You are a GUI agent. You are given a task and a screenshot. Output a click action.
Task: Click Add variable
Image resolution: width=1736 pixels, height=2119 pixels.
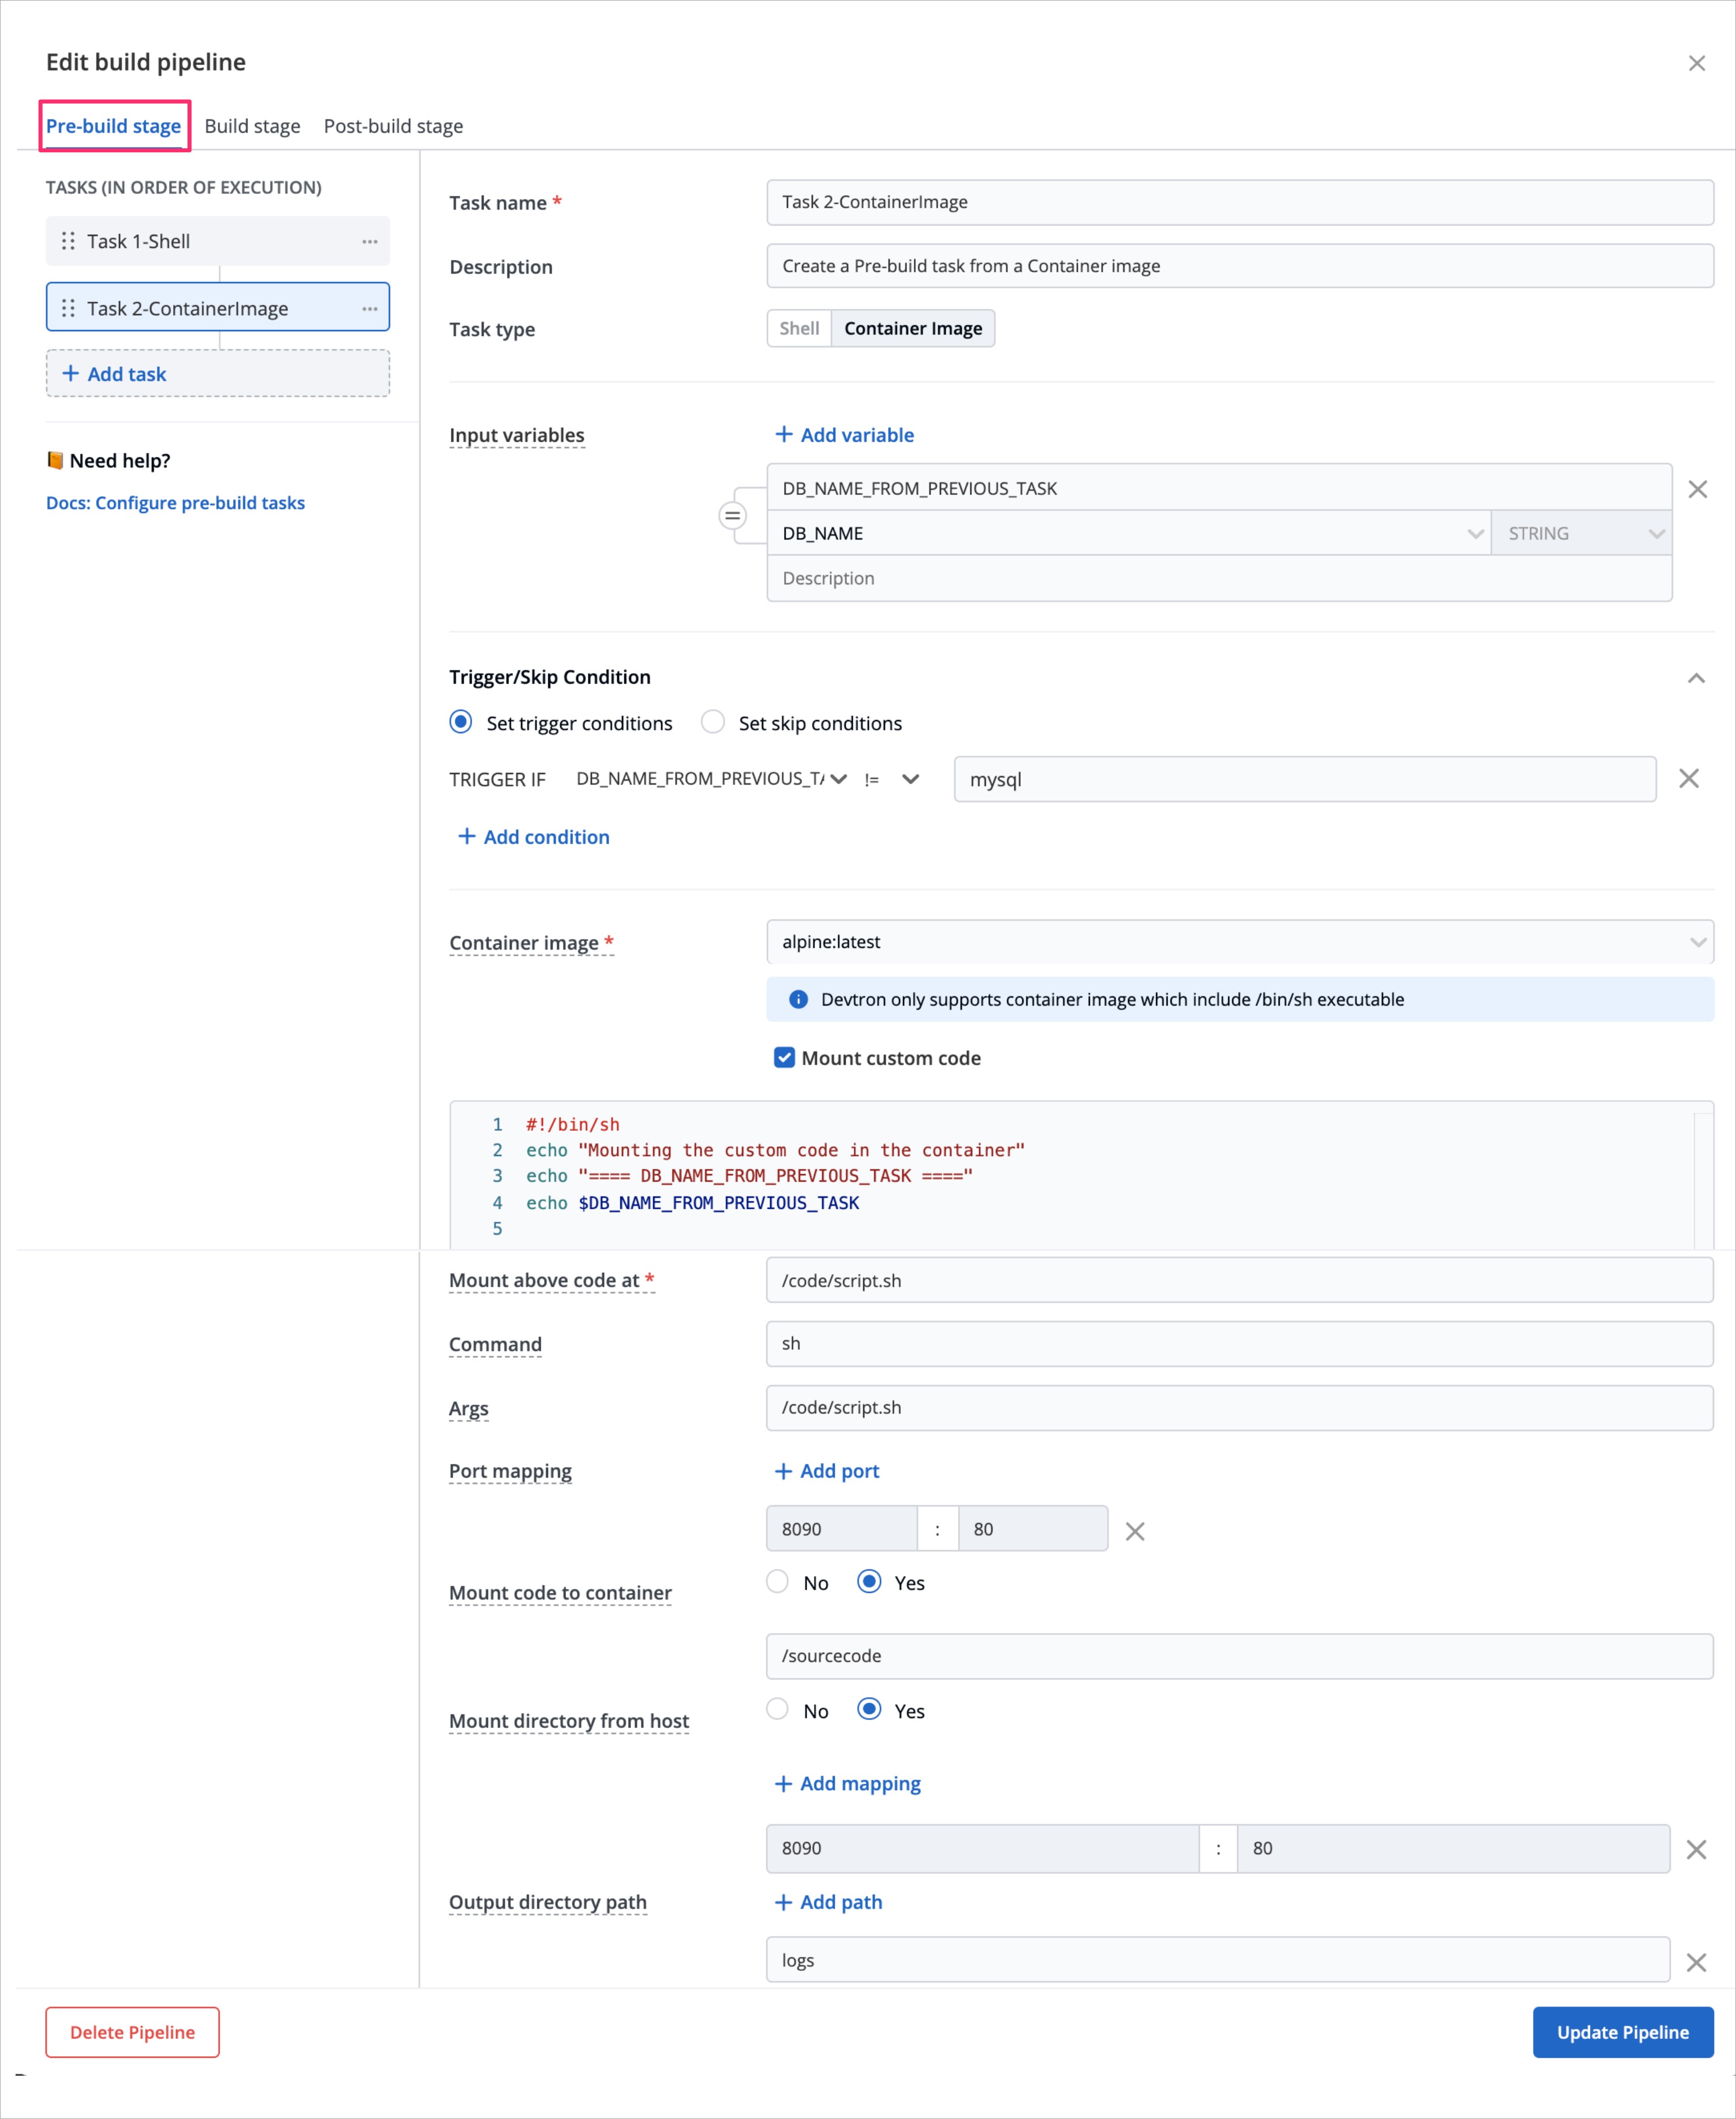coord(844,435)
